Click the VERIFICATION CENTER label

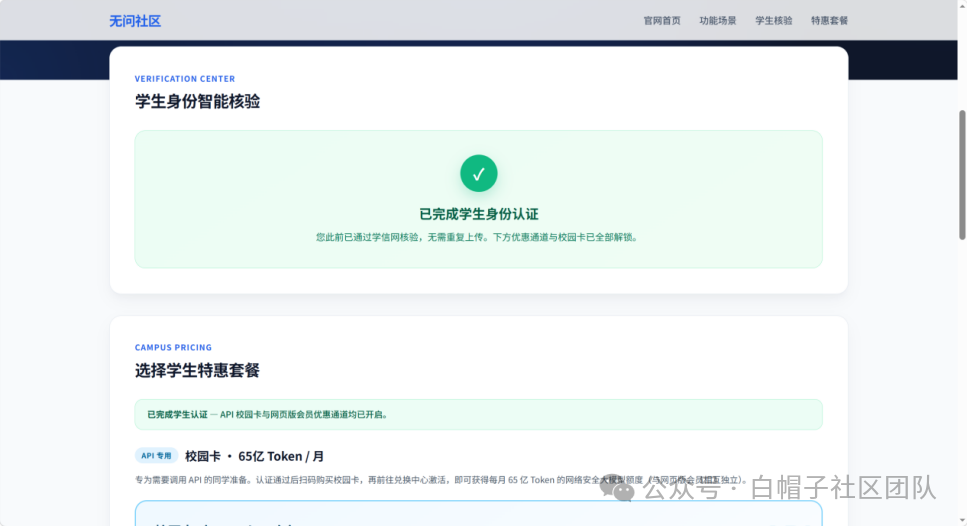pos(185,79)
